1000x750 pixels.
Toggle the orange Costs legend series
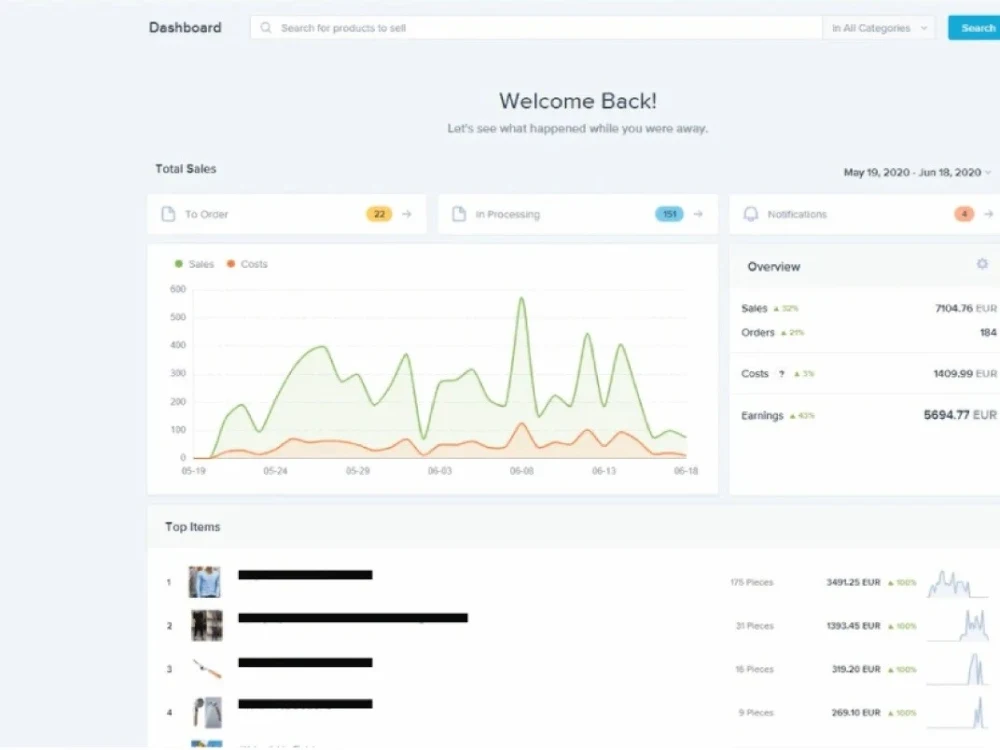[247, 264]
